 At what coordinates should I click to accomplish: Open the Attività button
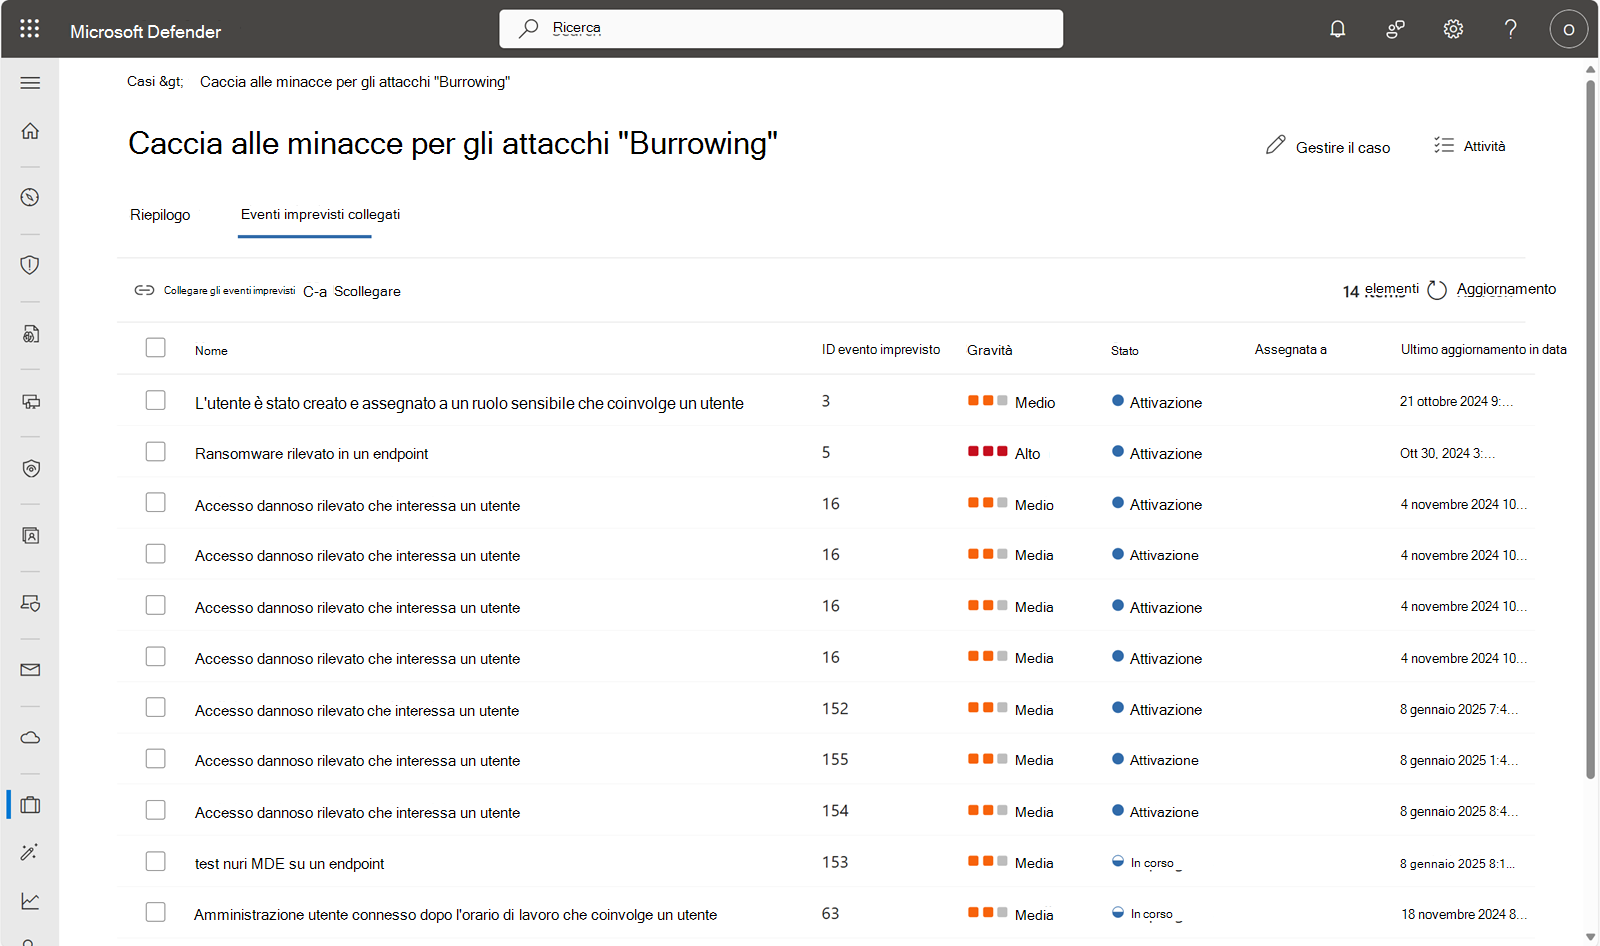[x=1469, y=146]
